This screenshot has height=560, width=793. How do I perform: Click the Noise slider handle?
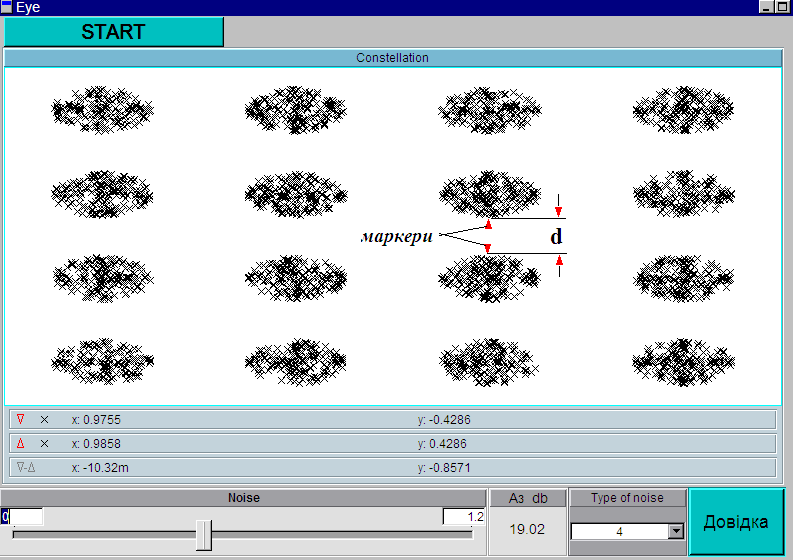pyautogui.click(x=204, y=535)
